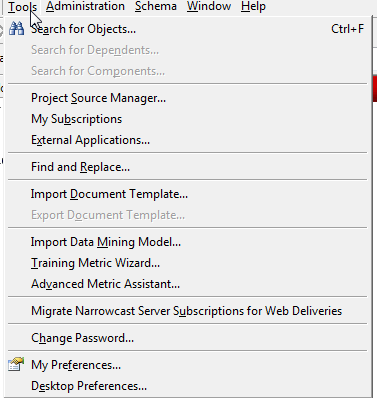The image size is (377, 398).
Task: Open the Tools menu
Action: click(22, 6)
